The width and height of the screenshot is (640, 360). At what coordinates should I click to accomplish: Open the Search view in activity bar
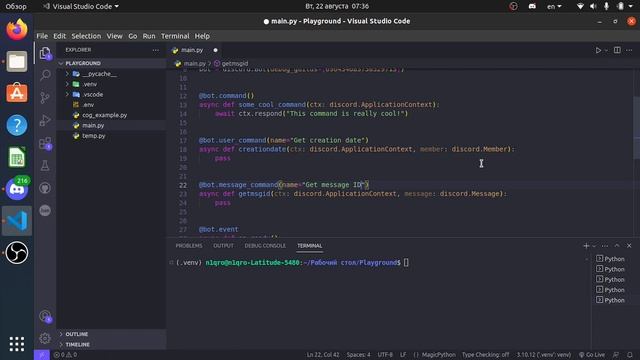point(45,75)
